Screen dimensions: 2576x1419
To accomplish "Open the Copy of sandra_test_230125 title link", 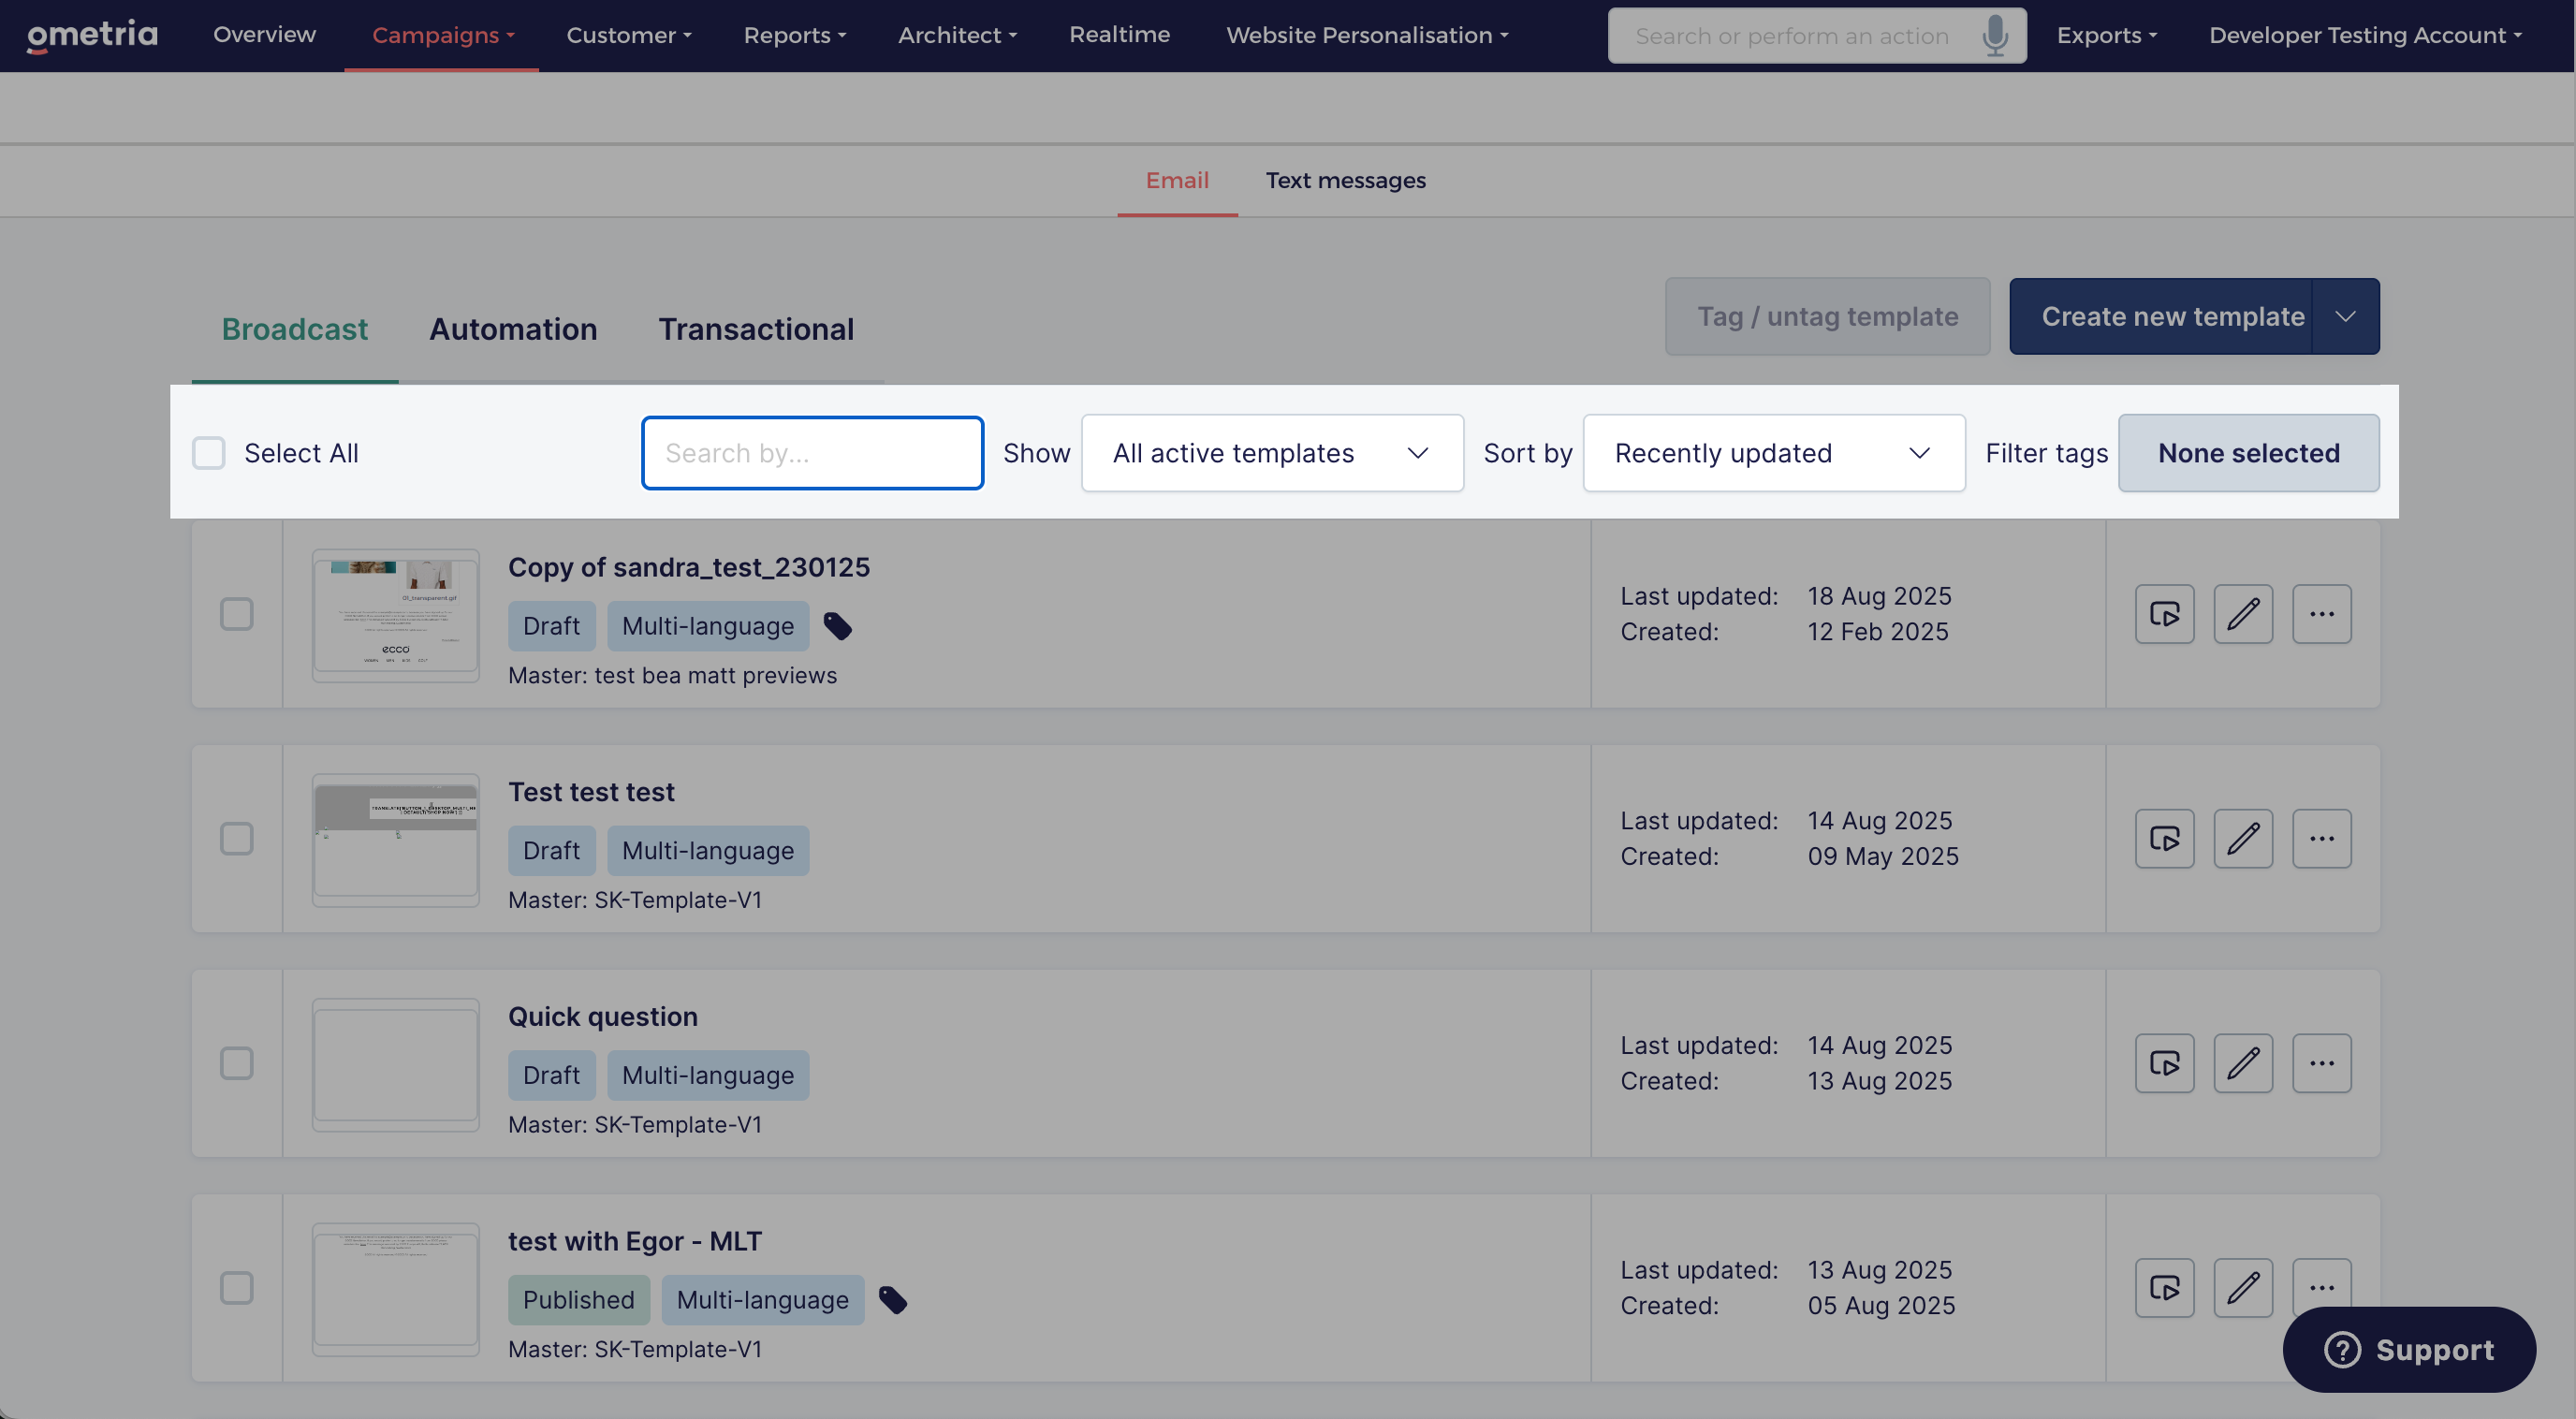I will point(689,567).
